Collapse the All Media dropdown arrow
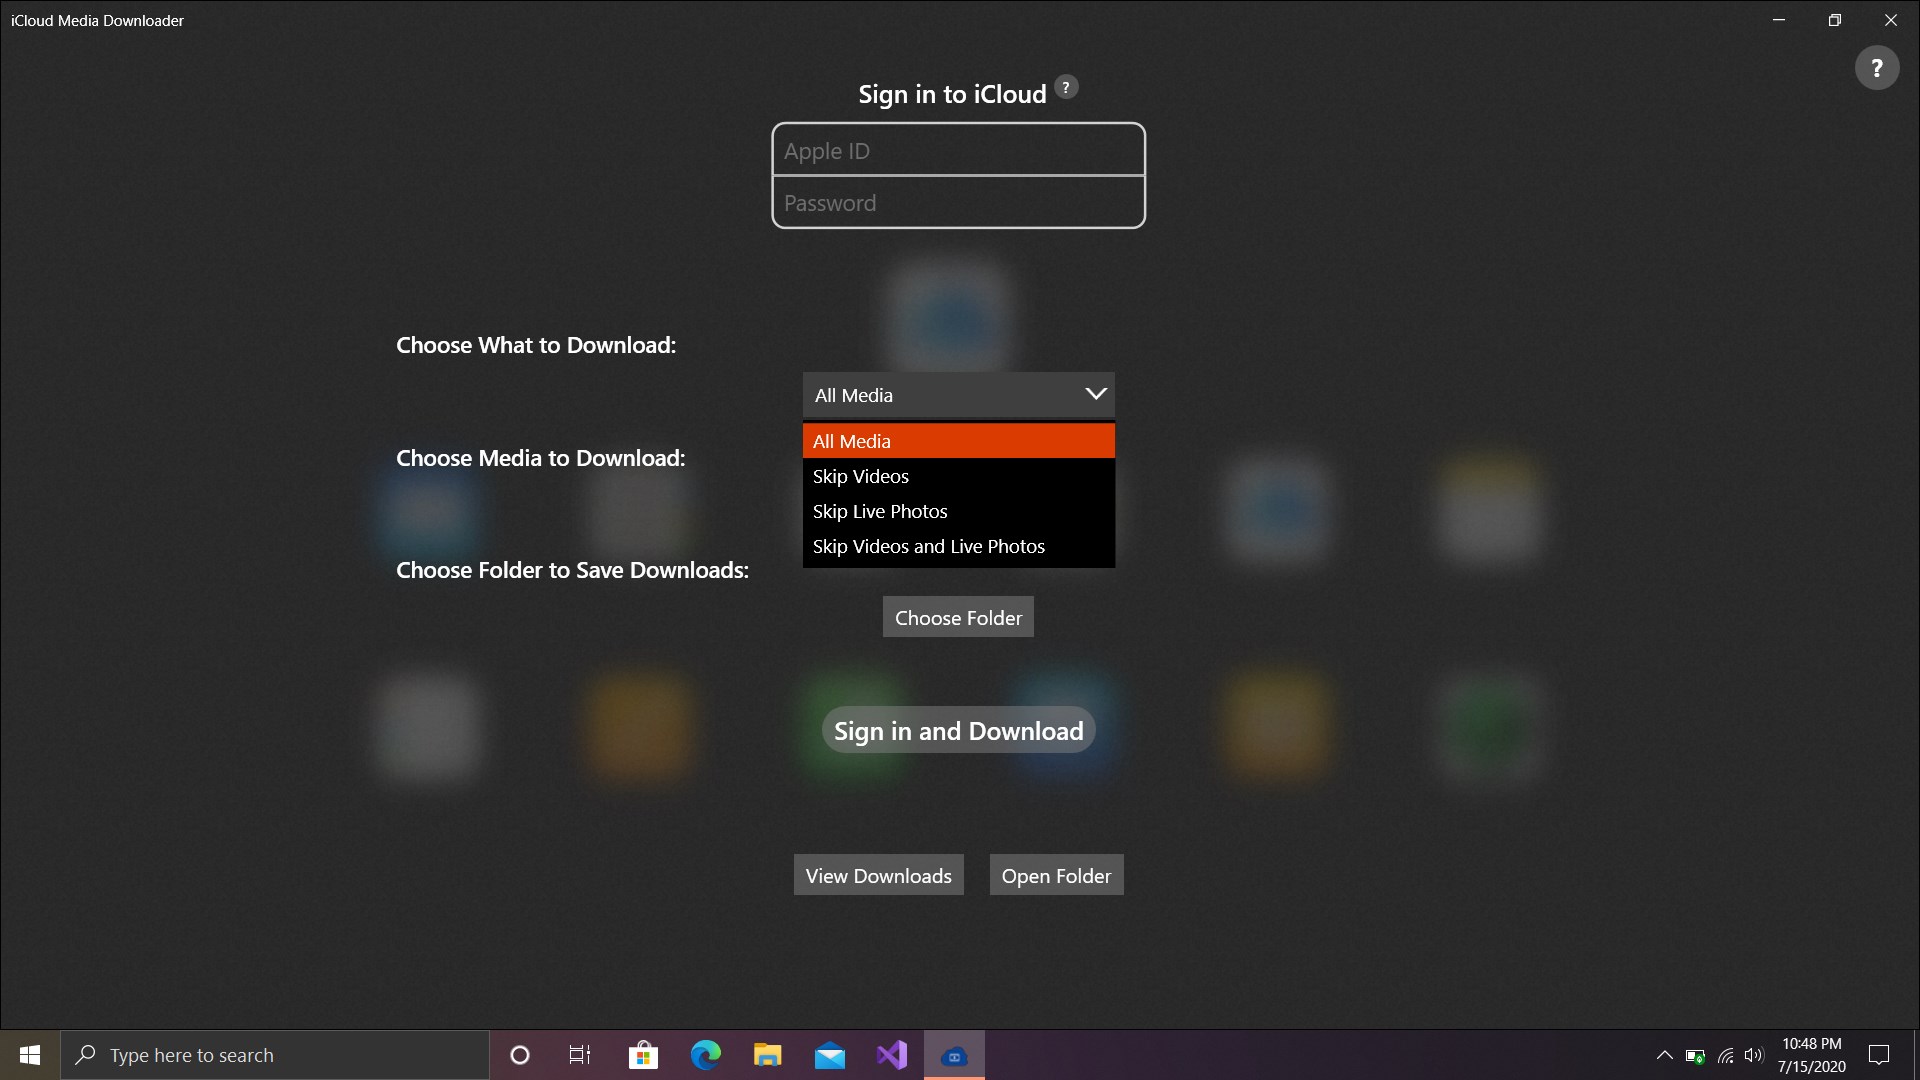This screenshot has height=1080, width=1920. 1095,394
